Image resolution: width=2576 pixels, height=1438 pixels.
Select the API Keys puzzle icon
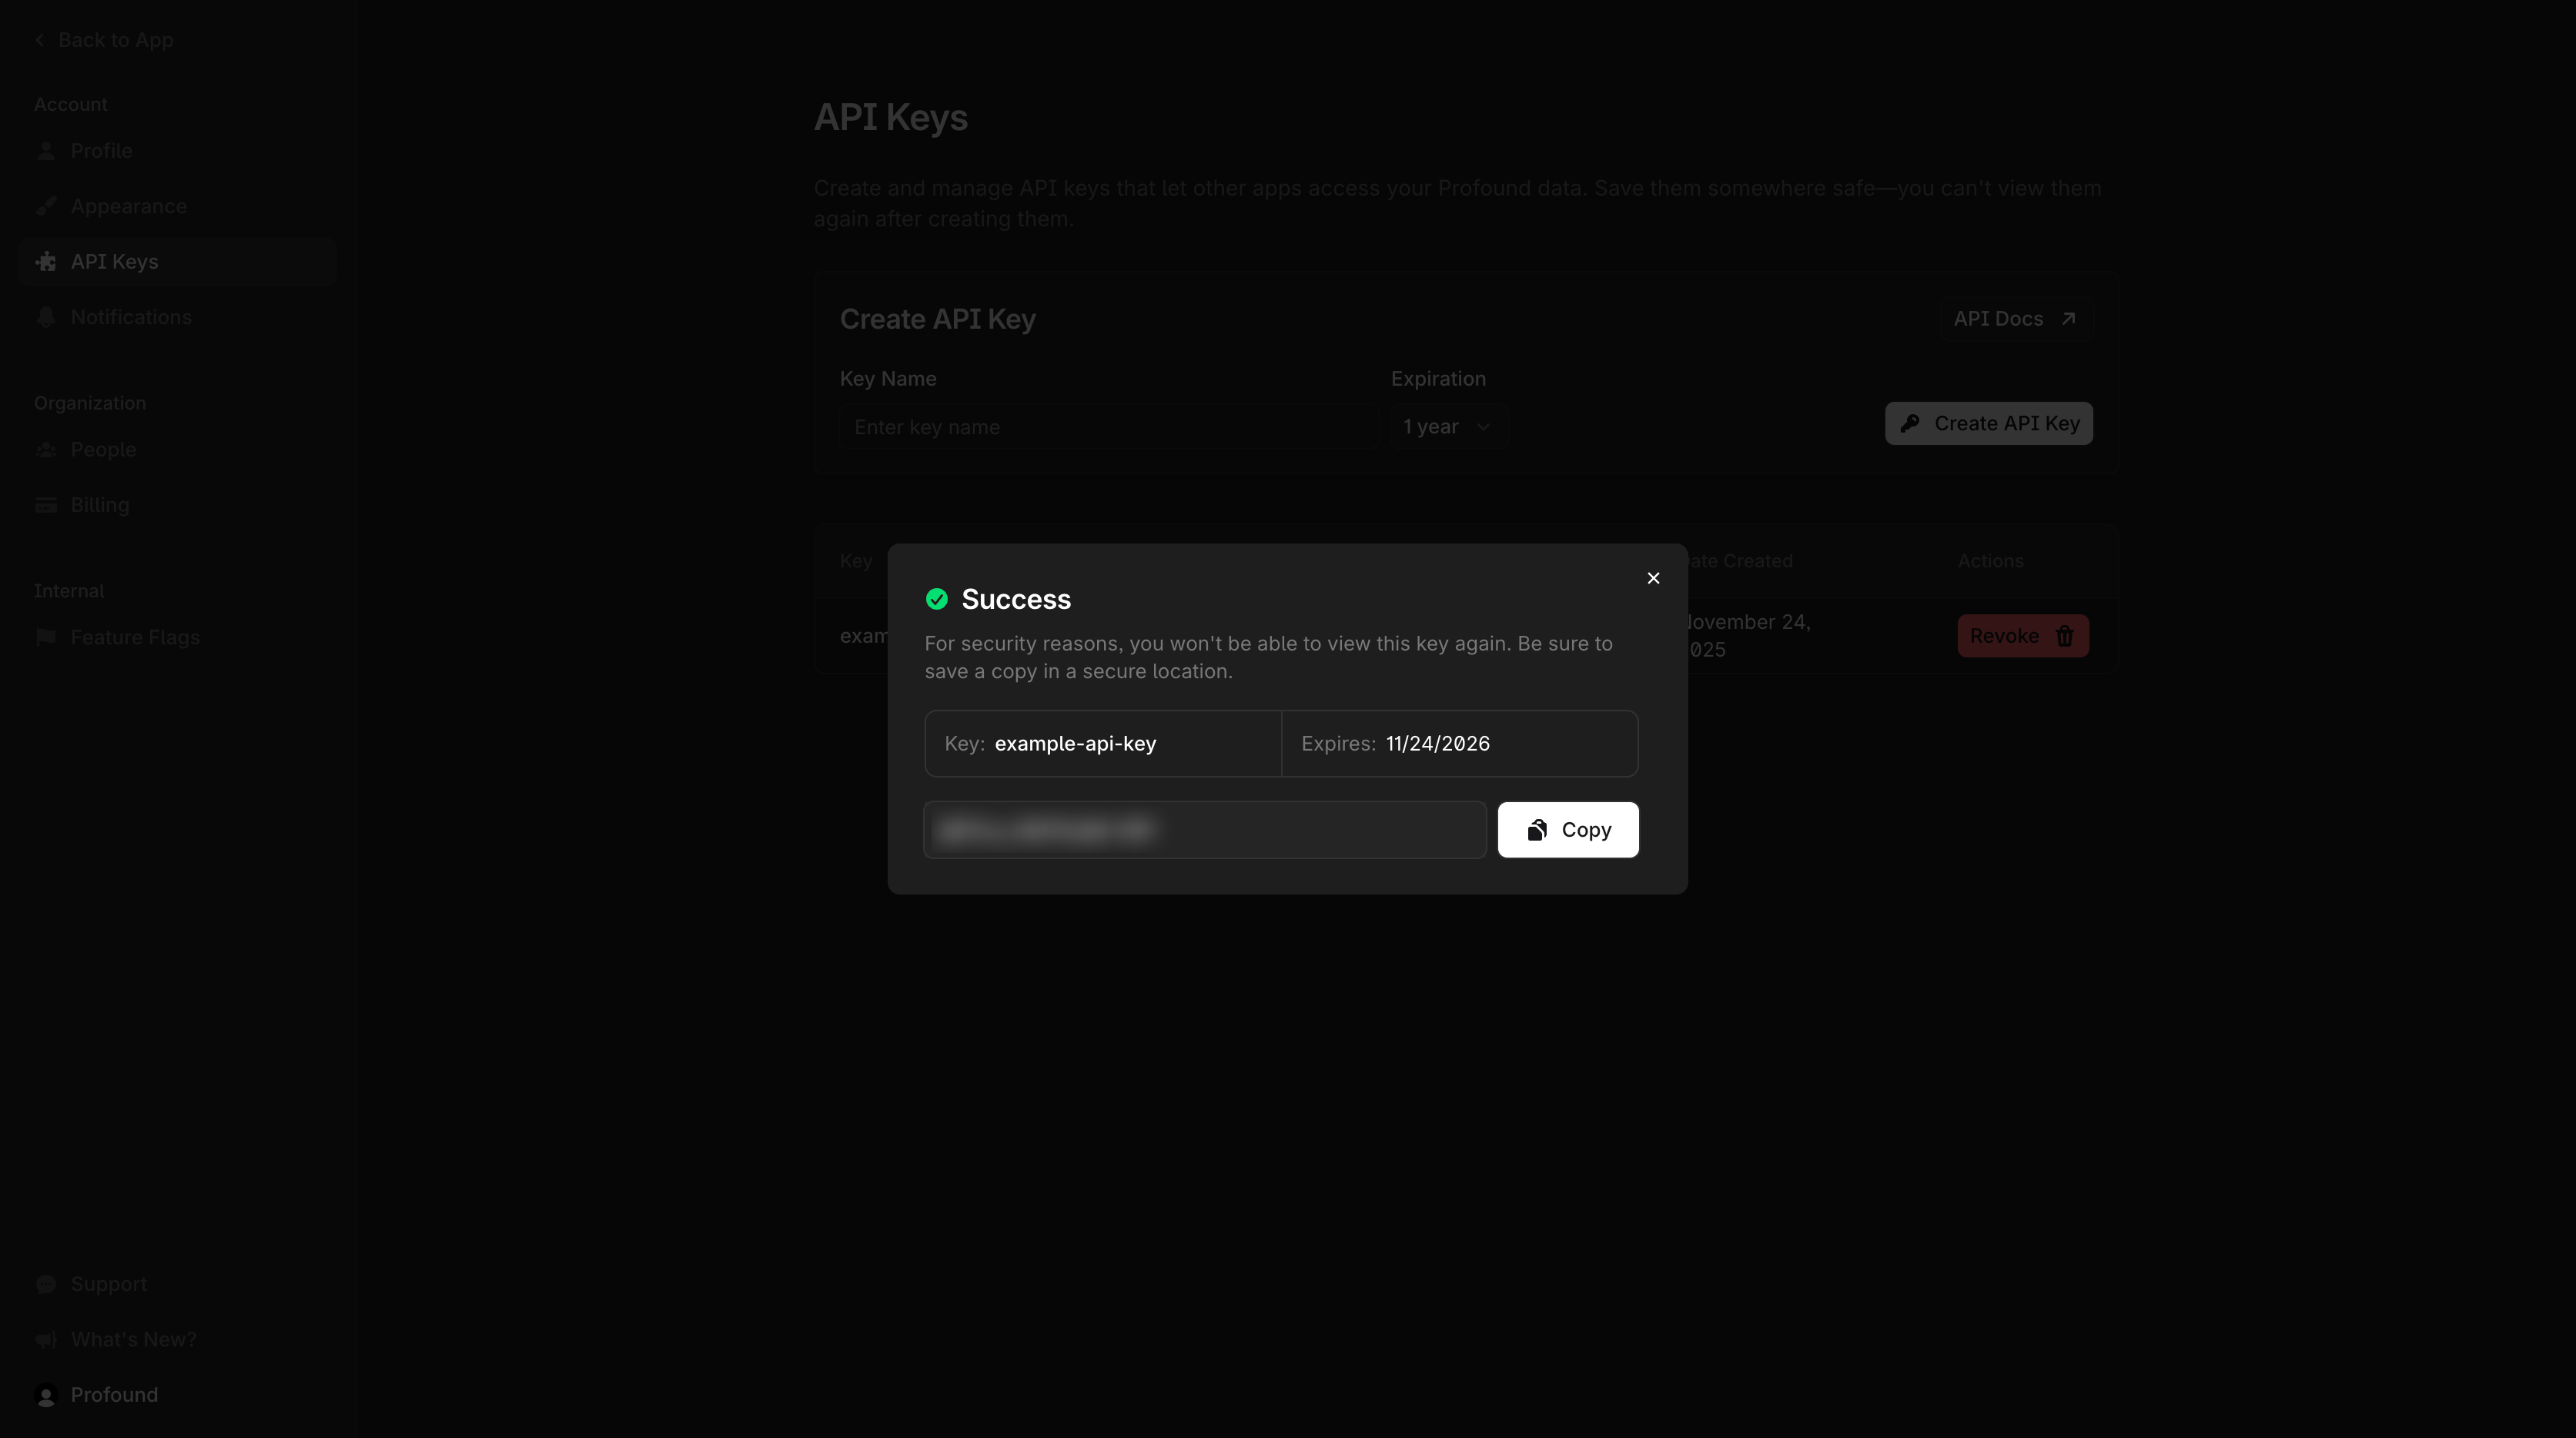tap(46, 261)
